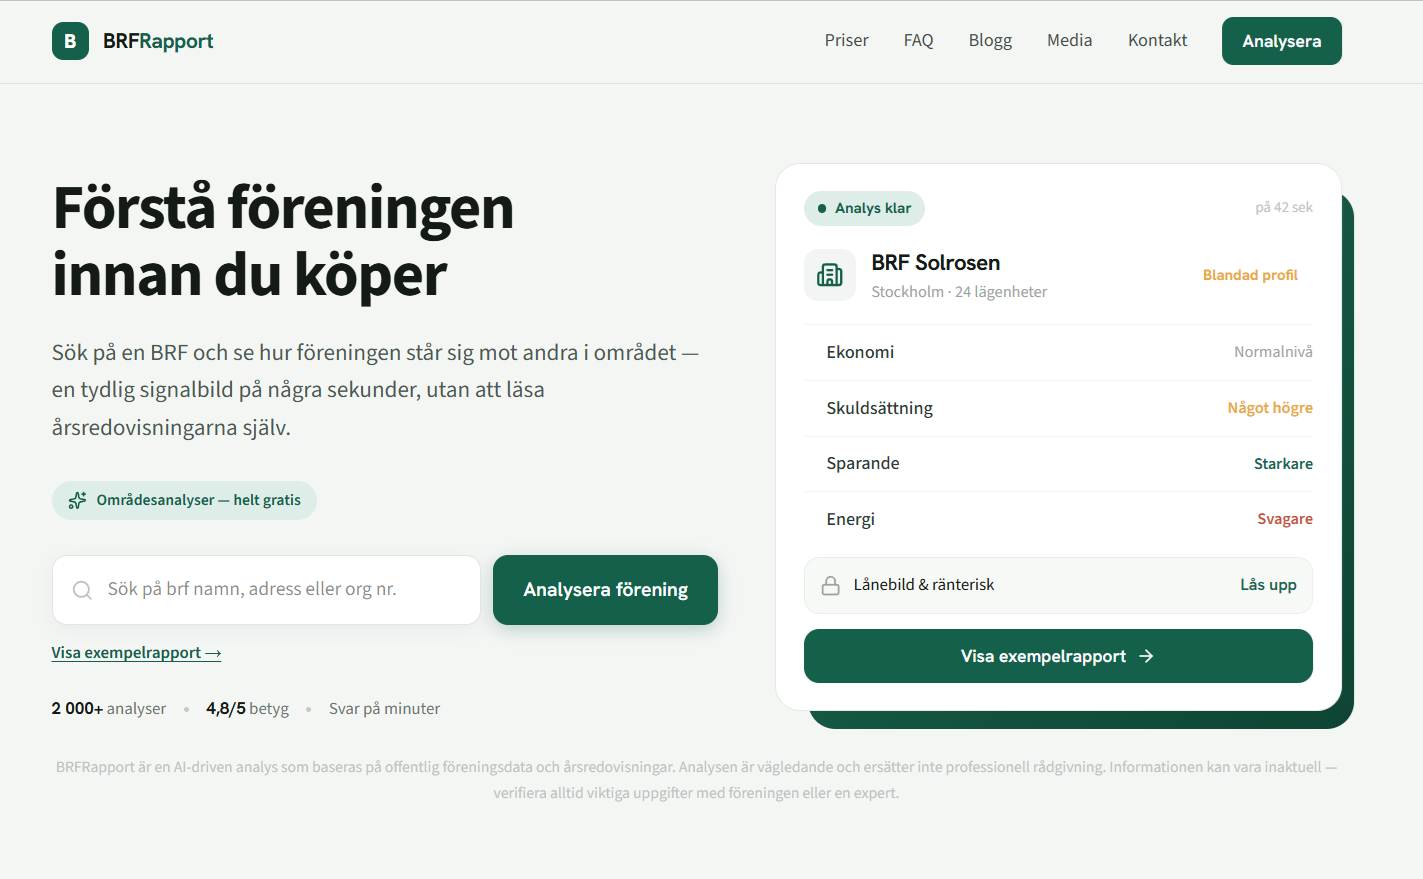Click the Energi row marked Svagare
The width and height of the screenshot is (1423, 879).
1058,519
